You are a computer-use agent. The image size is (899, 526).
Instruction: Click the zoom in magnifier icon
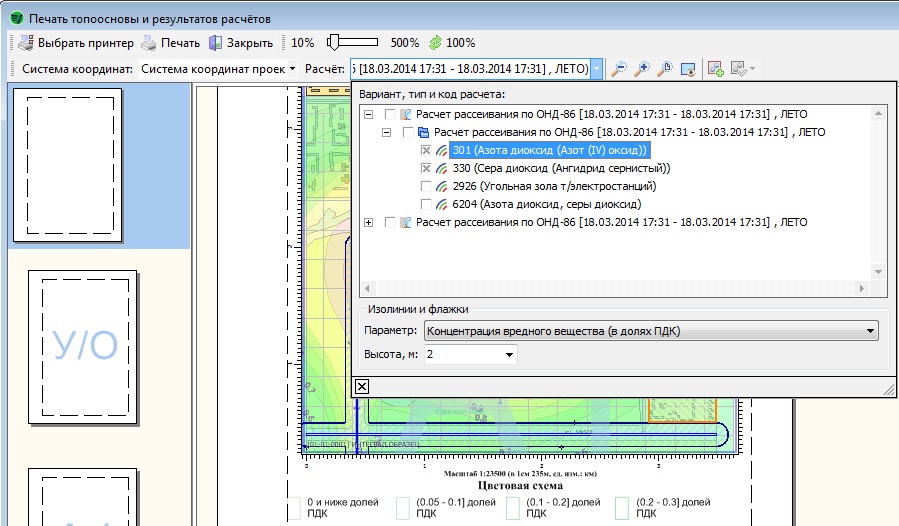tap(642, 69)
